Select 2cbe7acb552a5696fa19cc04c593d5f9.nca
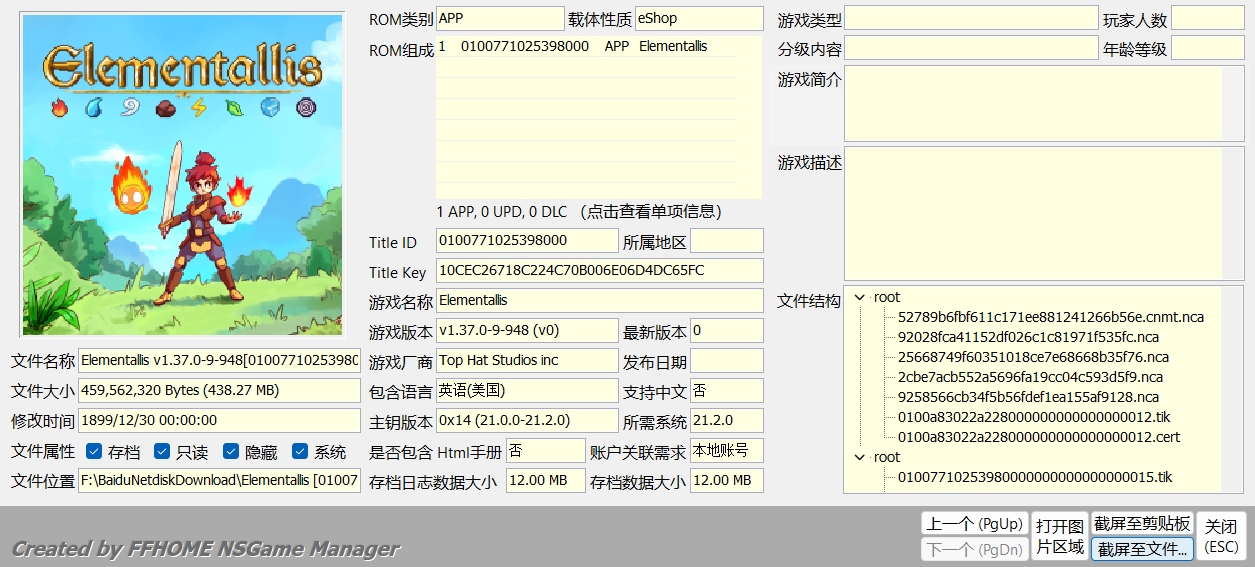Screen dimensions: 1255x567 (1031, 377)
